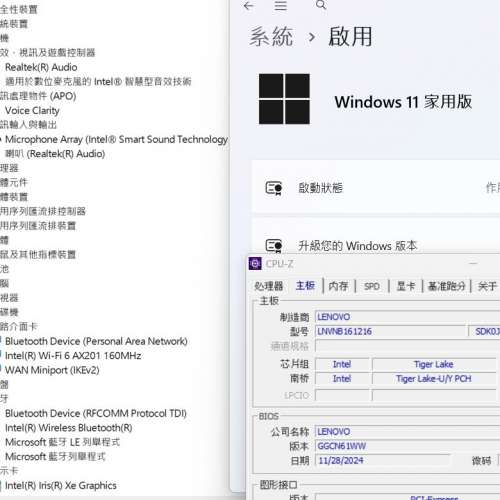Select Intel(R) Iris(R) Xe Graphics

(x=61, y=486)
